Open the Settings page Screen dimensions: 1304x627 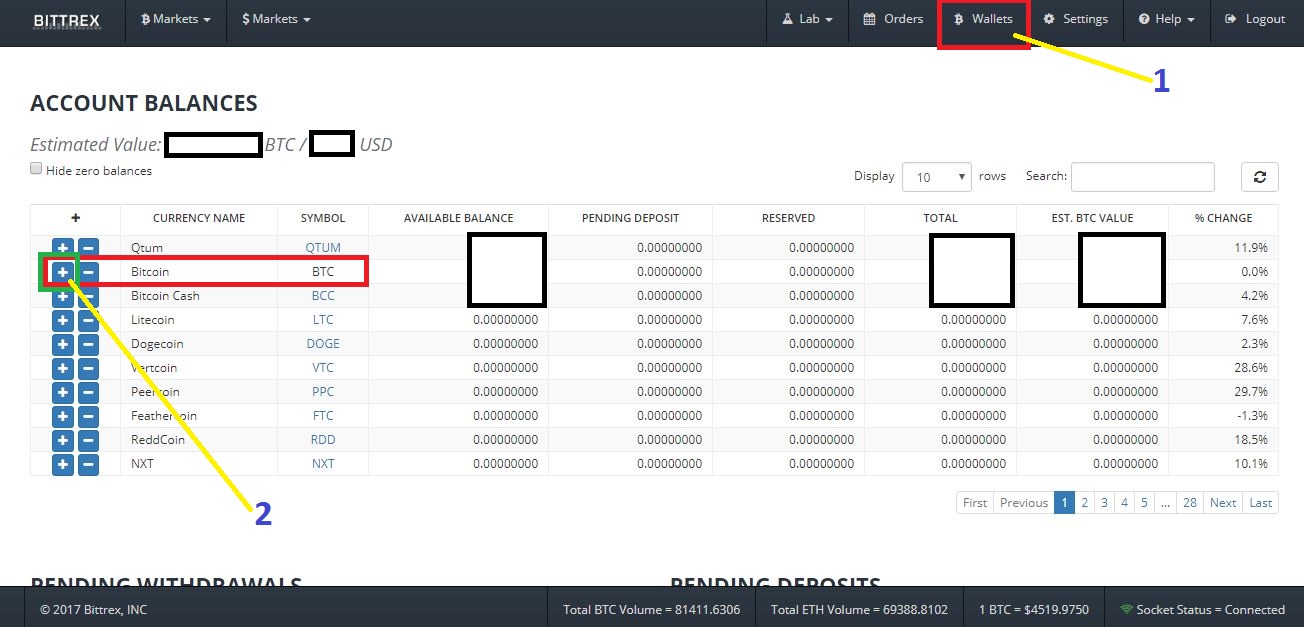tap(1076, 19)
